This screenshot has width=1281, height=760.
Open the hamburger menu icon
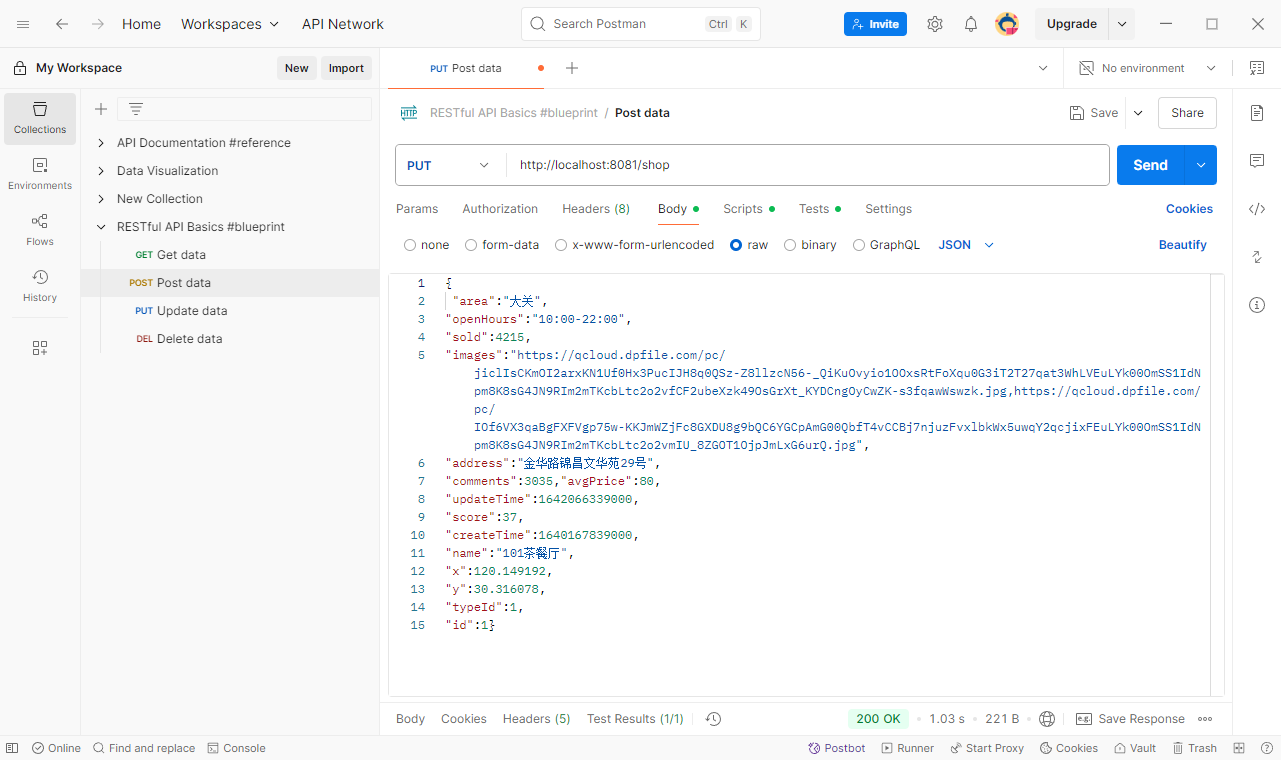(x=23, y=24)
